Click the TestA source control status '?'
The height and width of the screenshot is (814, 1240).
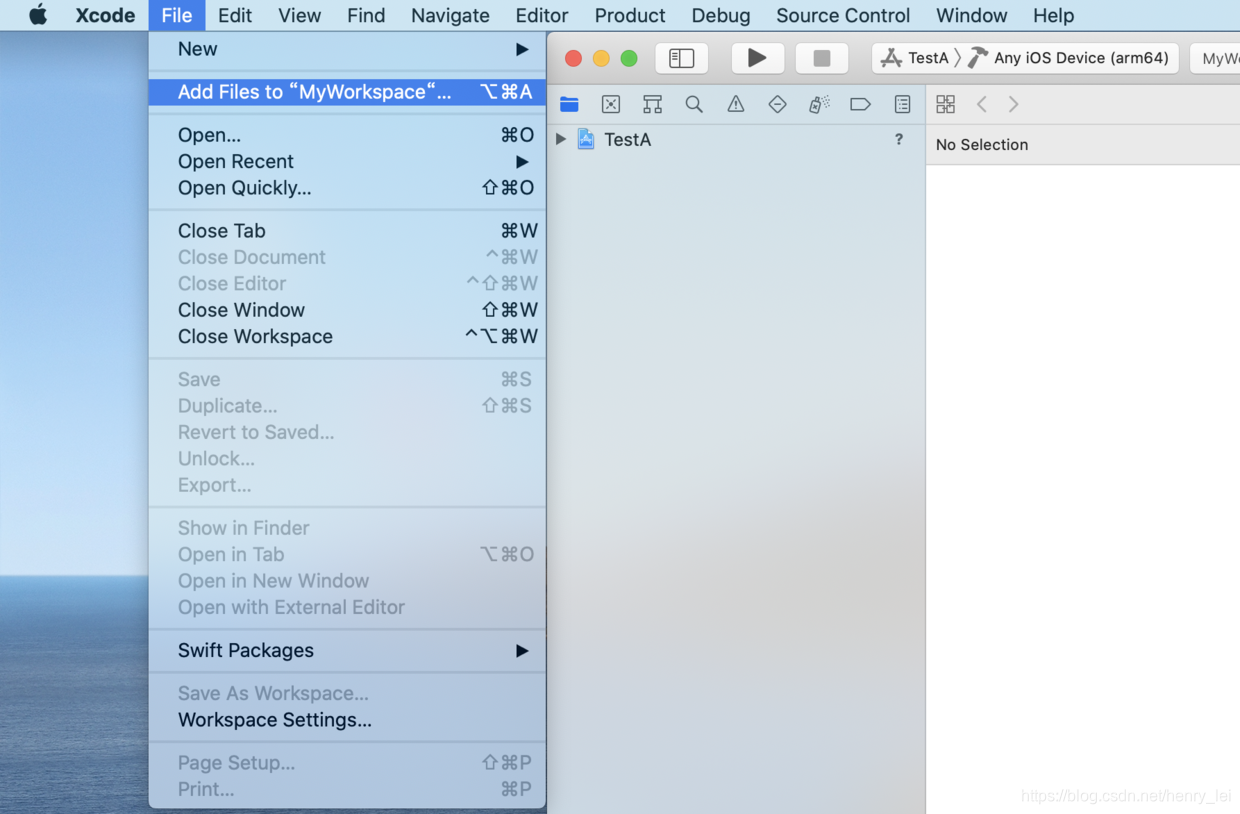899,139
